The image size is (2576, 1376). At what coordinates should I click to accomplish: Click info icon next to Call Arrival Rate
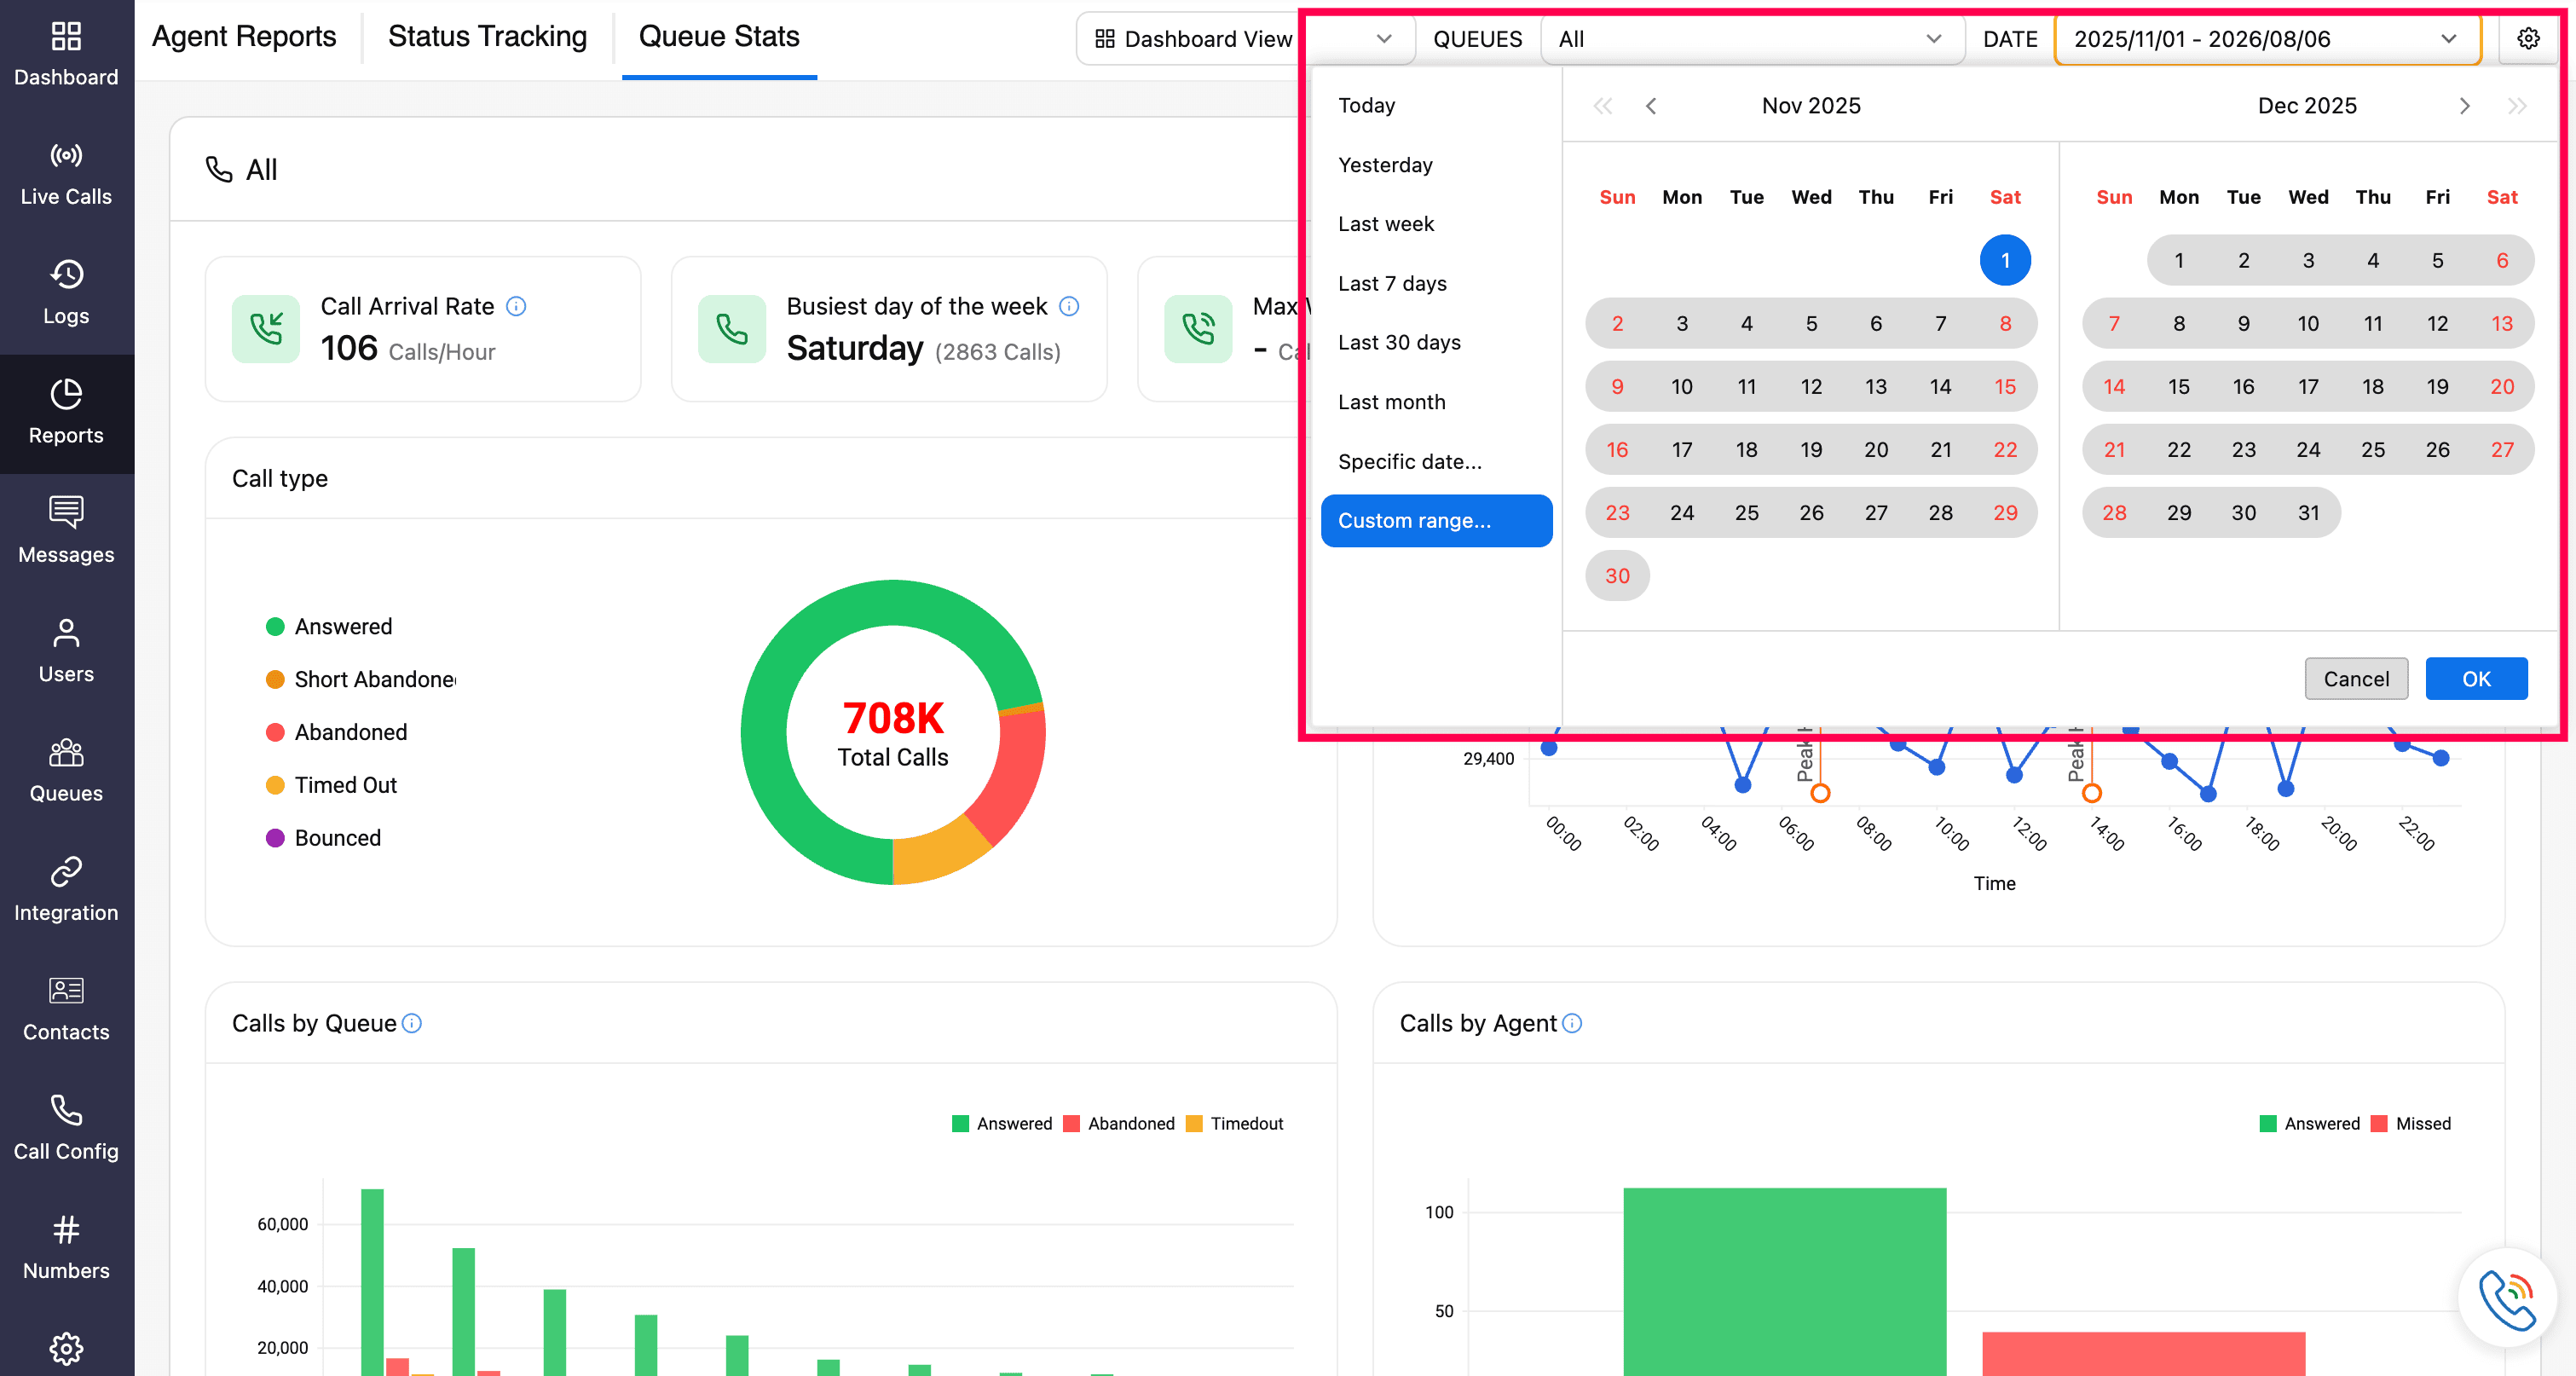click(x=516, y=306)
